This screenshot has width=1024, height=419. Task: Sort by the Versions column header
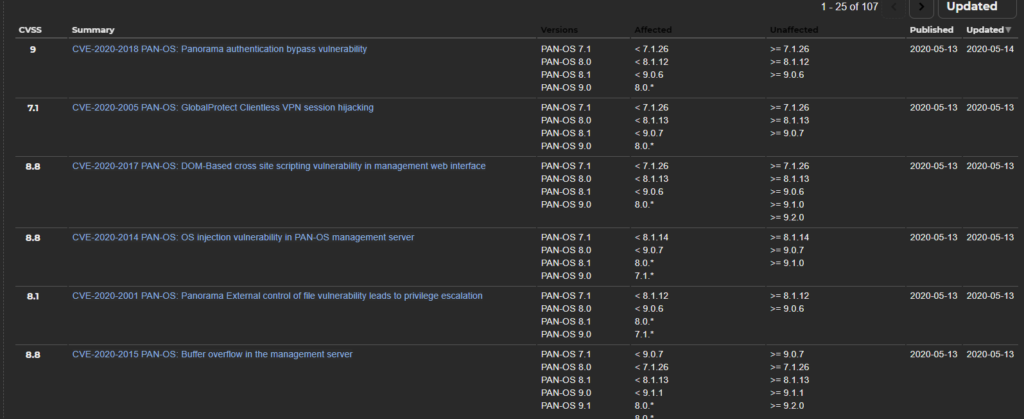pyautogui.click(x=559, y=30)
